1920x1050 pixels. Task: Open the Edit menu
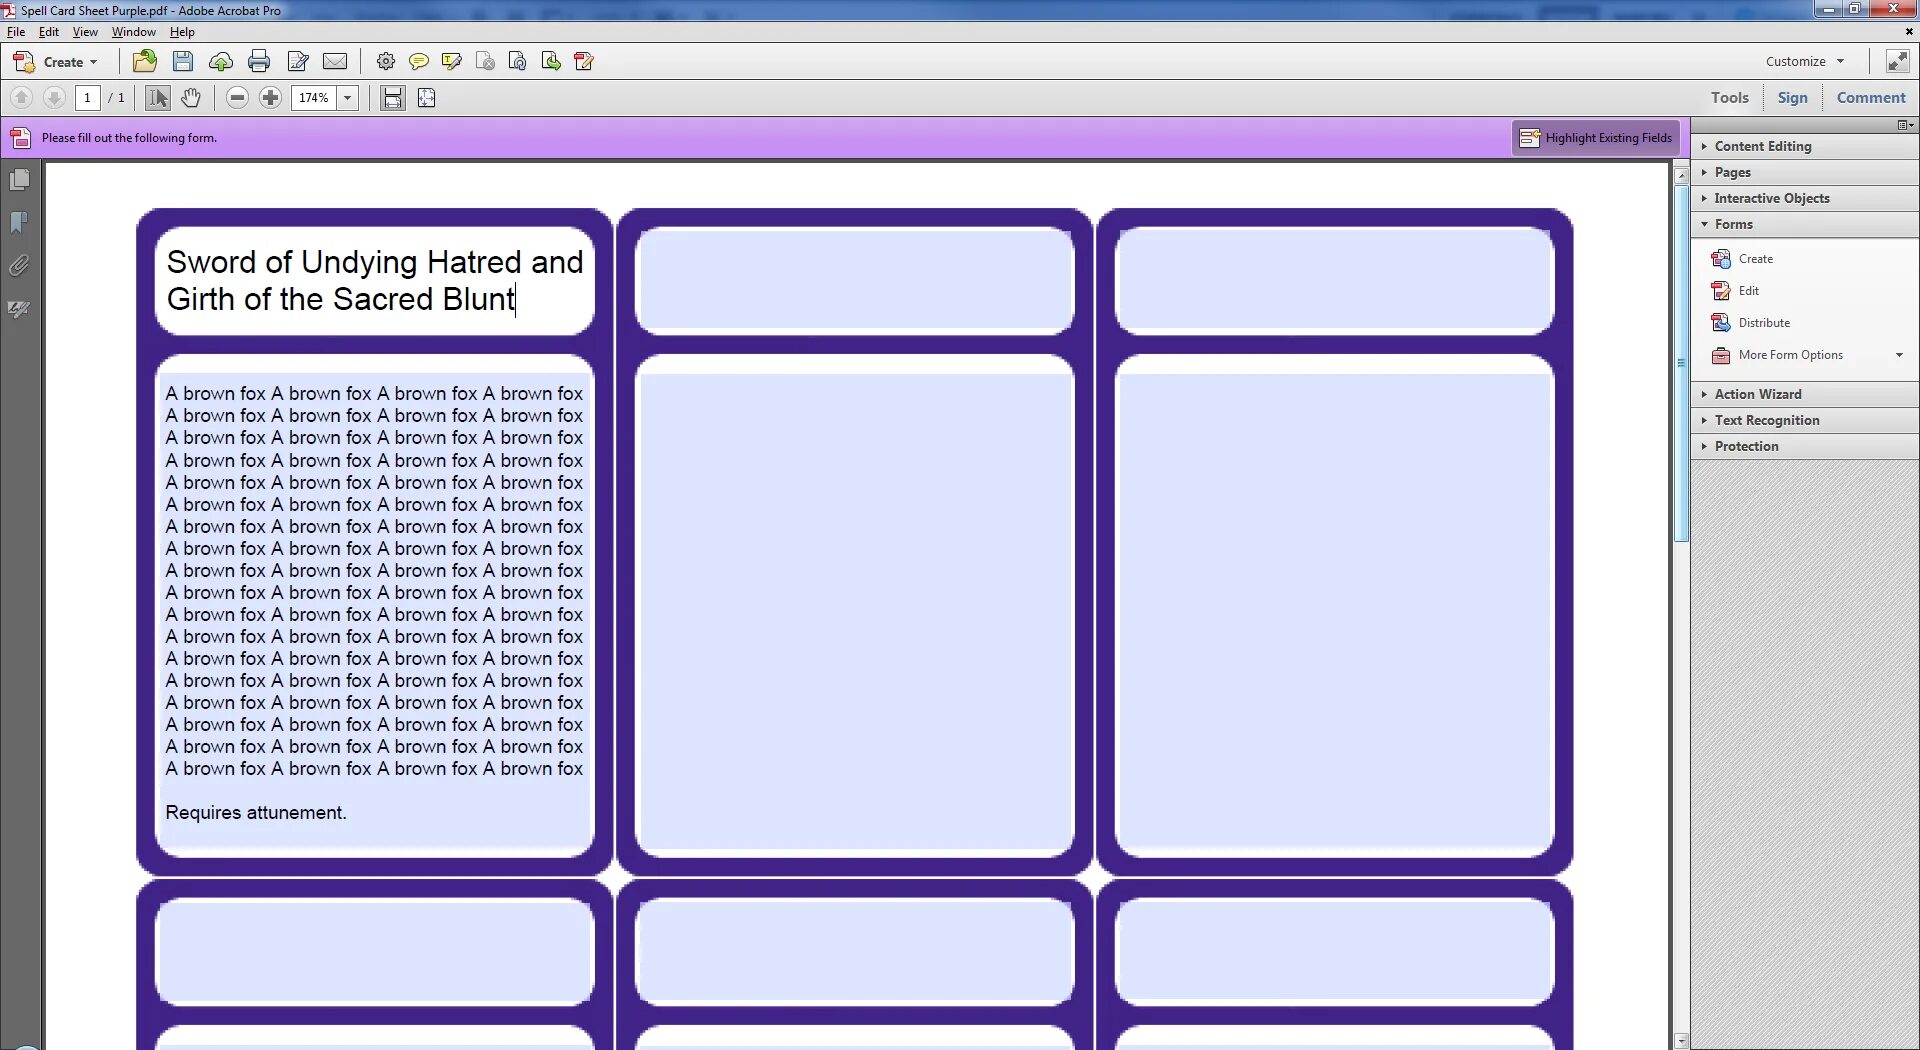click(x=49, y=32)
